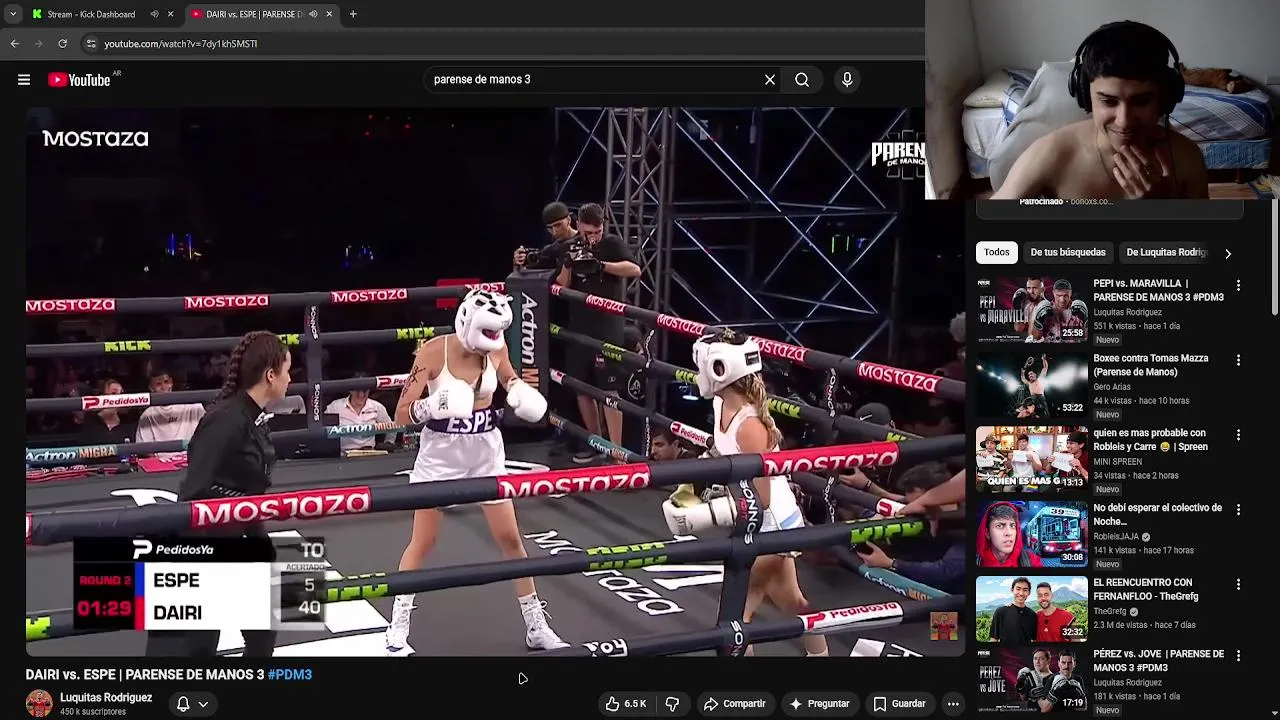The height and width of the screenshot is (720, 1280).
Task: Open 'EL REENCUENTRO CON FERNANFLOO' thumbnail
Action: point(1032,609)
